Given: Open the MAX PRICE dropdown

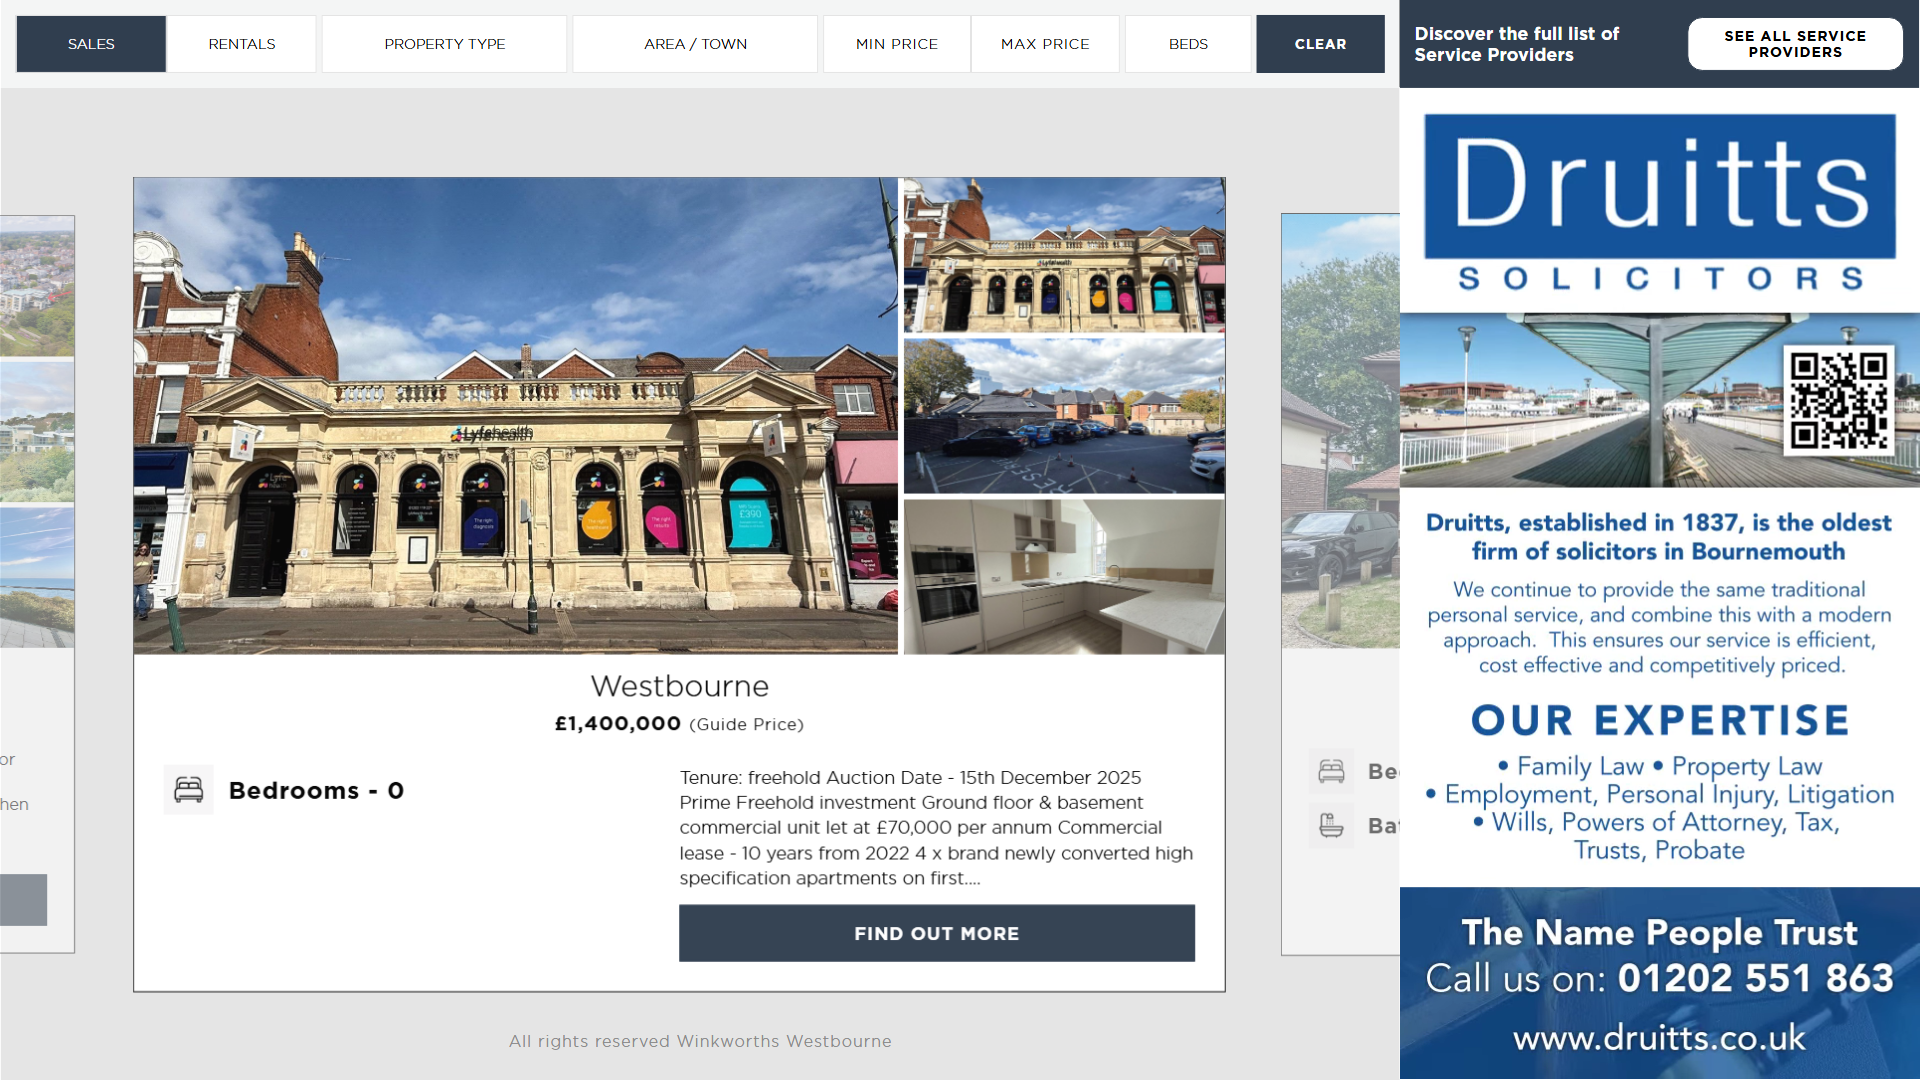Looking at the screenshot, I should coord(1045,44).
